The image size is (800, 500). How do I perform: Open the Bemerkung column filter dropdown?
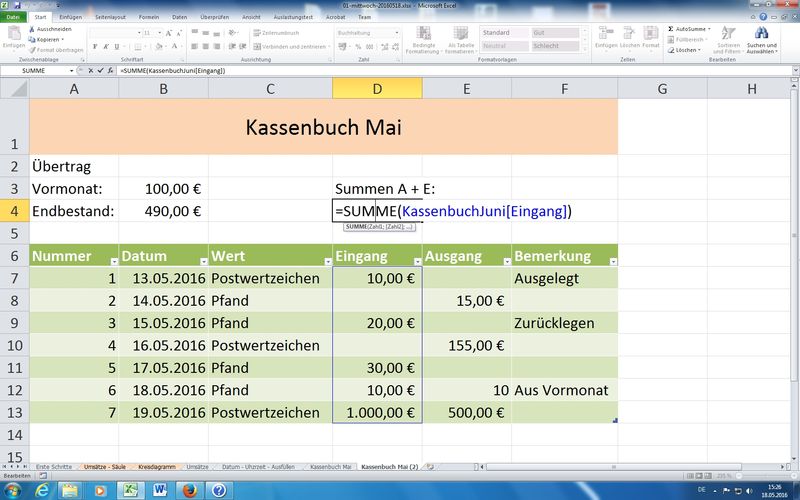(613, 261)
